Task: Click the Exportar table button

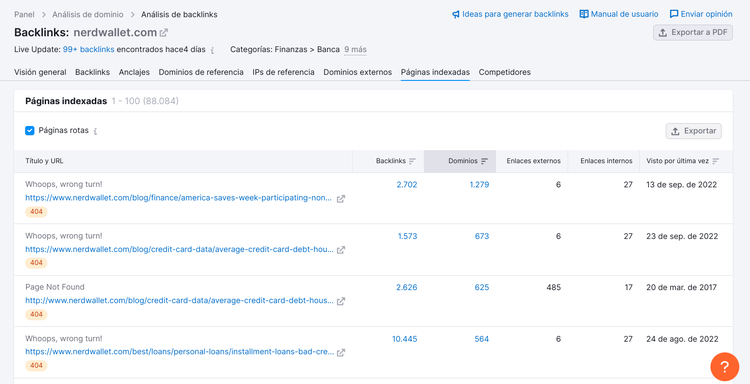Action: pyautogui.click(x=694, y=131)
